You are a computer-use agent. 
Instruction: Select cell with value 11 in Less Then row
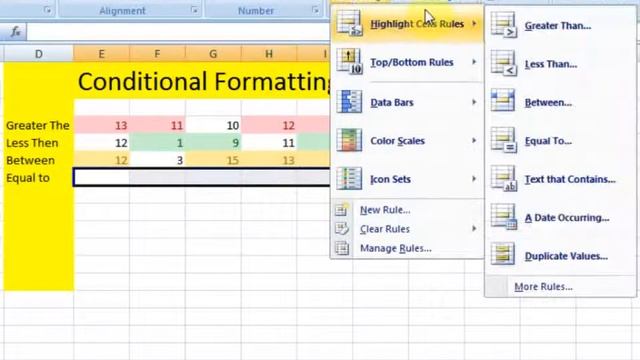point(269,142)
